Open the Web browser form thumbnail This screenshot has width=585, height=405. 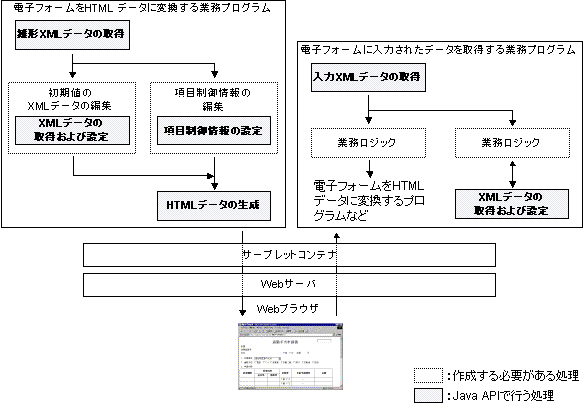click(x=290, y=357)
